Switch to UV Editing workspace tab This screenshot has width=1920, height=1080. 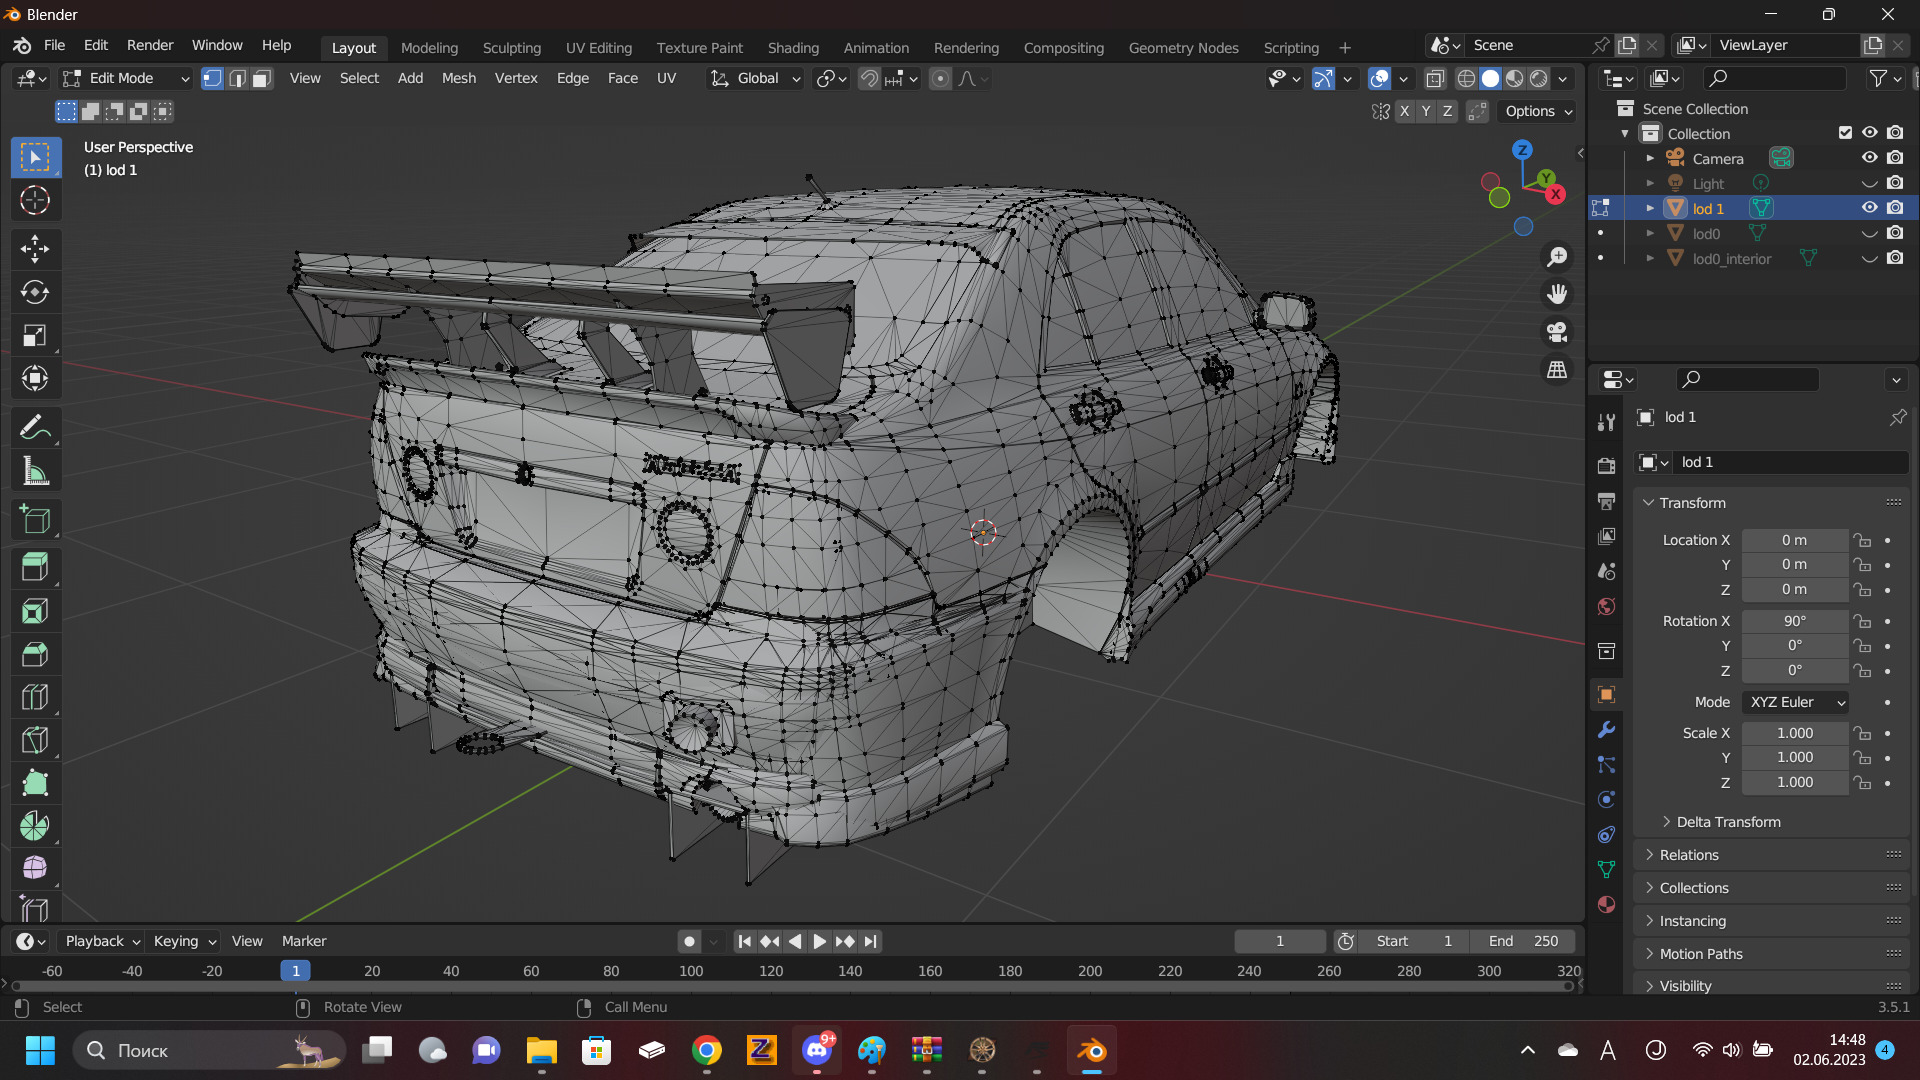point(598,48)
